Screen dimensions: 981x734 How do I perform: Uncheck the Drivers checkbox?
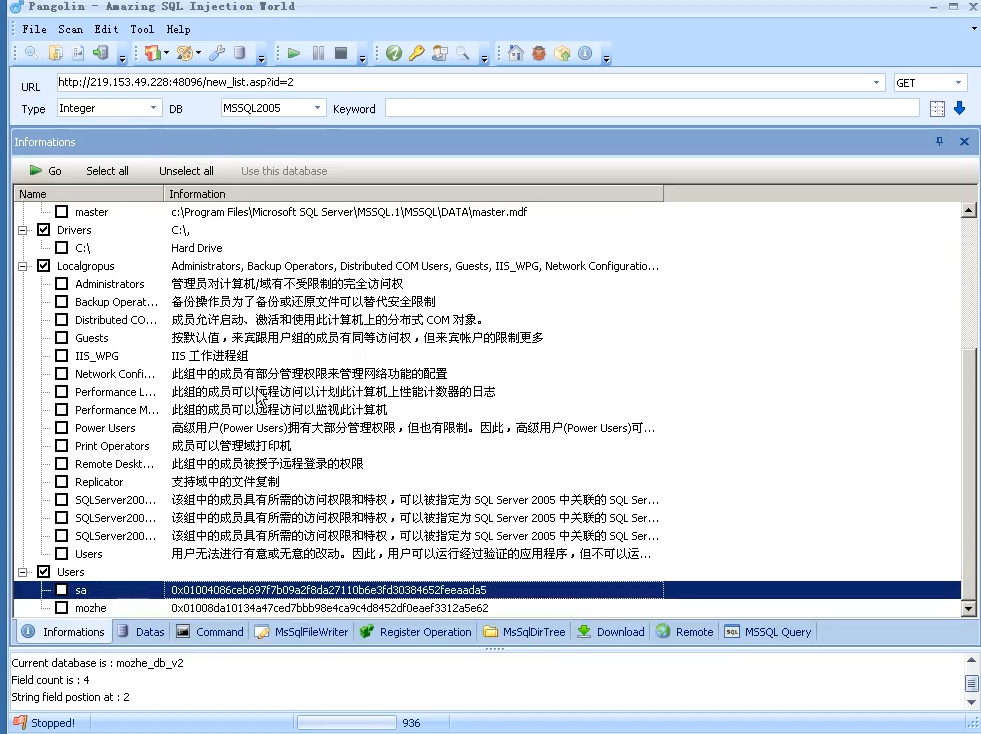click(x=44, y=230)
